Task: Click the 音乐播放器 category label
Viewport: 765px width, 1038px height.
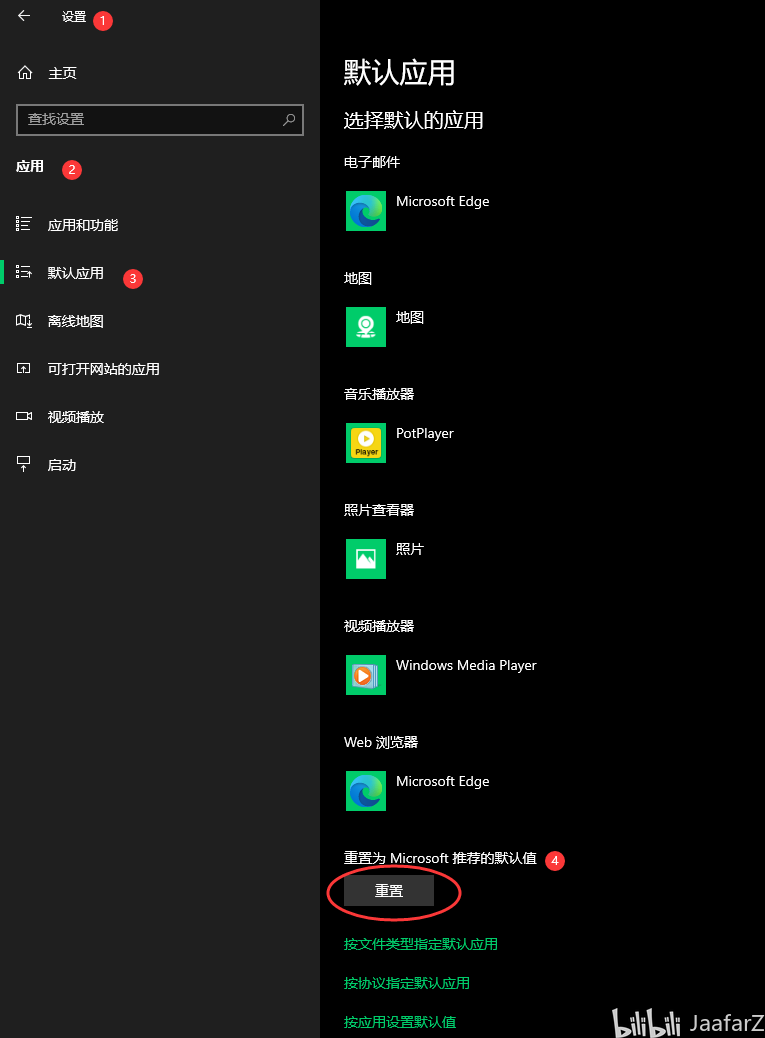Action: coord(379,394)
